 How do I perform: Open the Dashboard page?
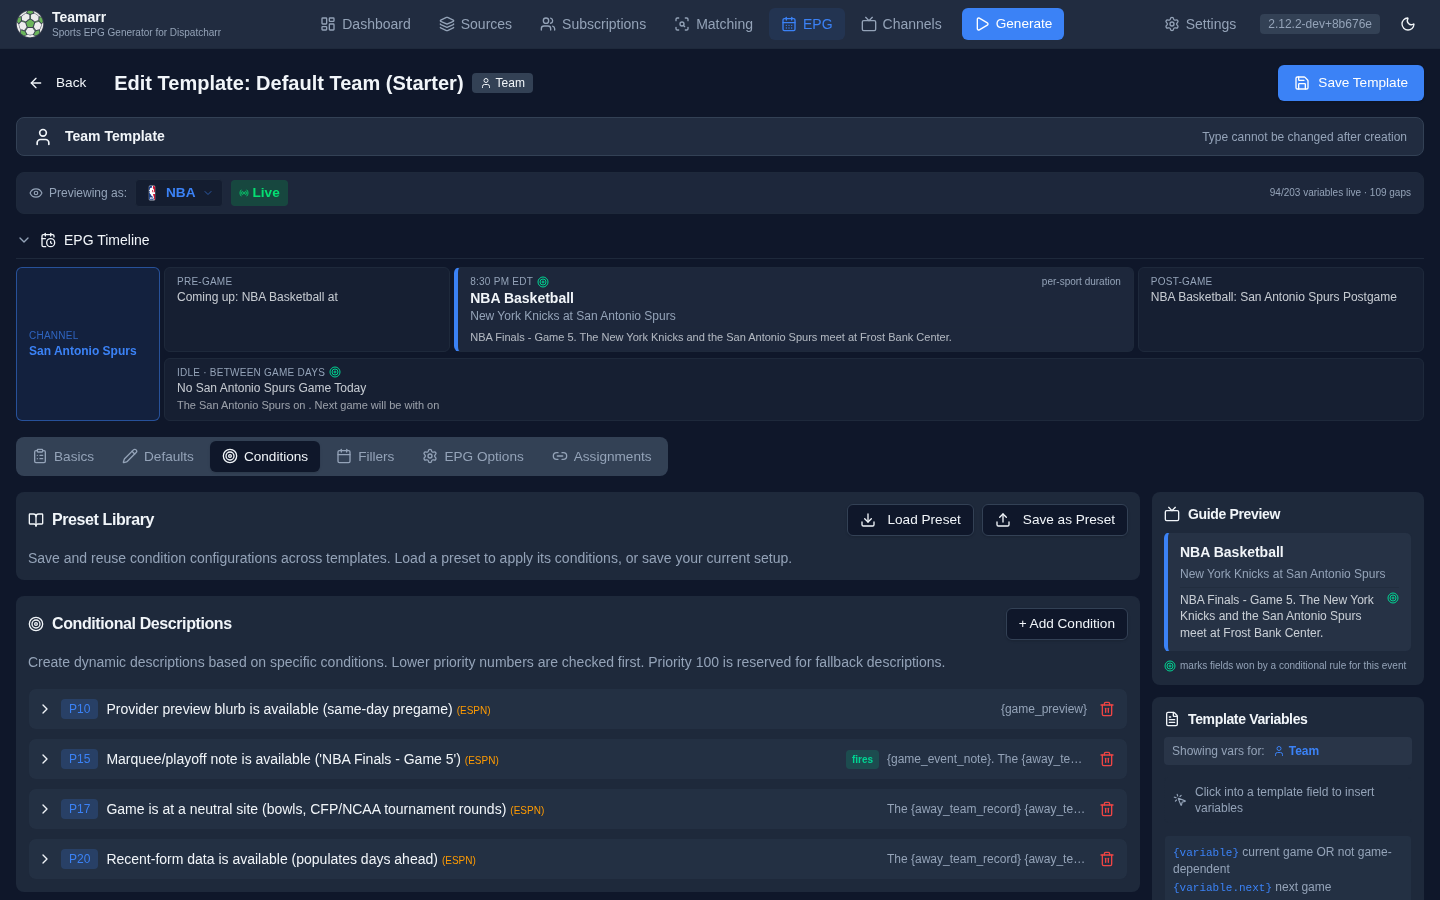click(x=366, y=24)
